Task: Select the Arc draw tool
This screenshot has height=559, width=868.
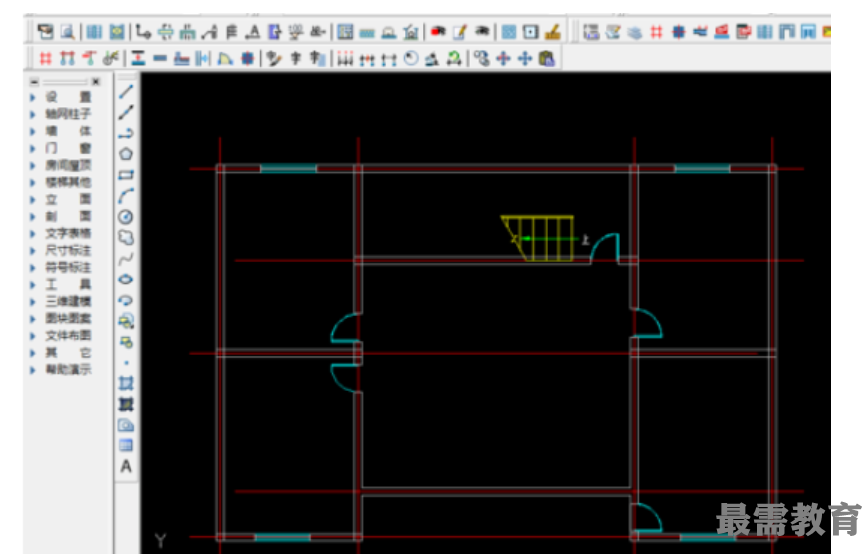Action: (126, 196)
